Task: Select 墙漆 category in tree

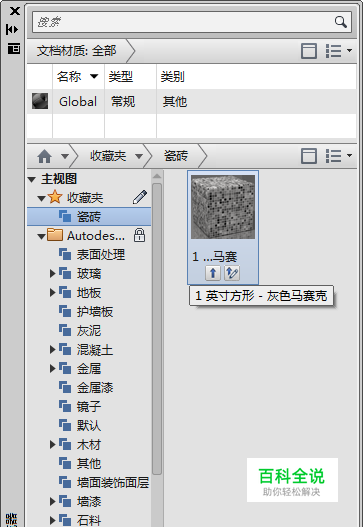Action: [80, 501]
